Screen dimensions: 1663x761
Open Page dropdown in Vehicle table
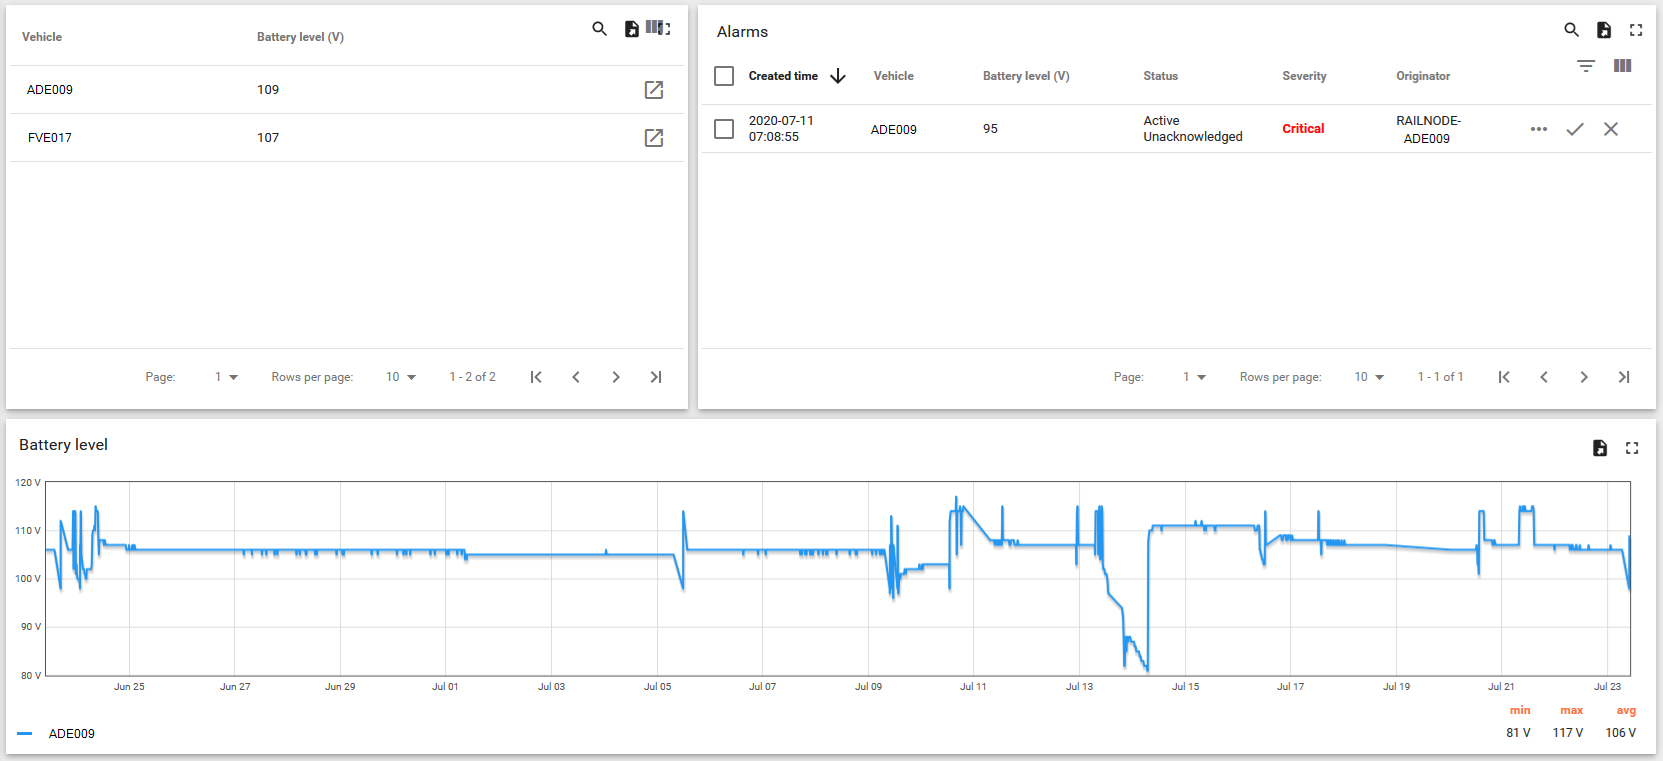226,377
